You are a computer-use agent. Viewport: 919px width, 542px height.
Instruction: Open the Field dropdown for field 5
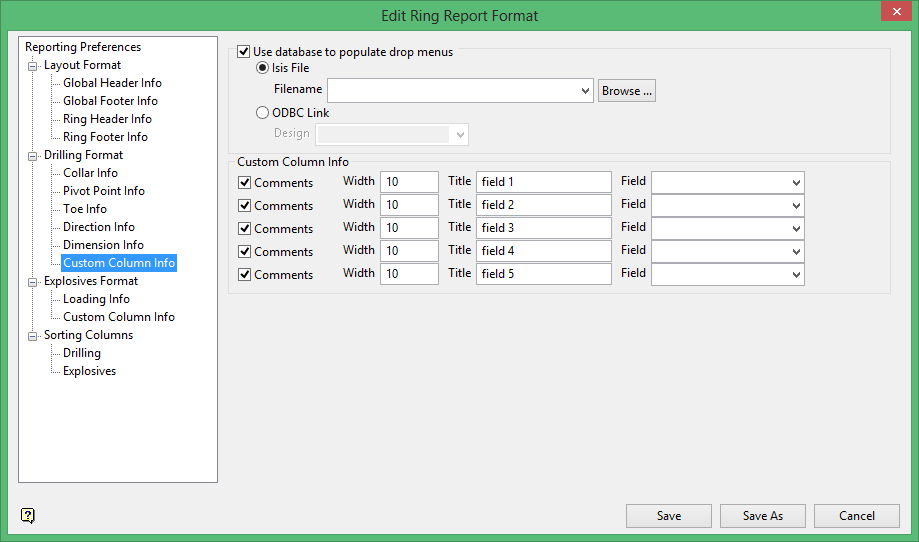click(796, 274)
